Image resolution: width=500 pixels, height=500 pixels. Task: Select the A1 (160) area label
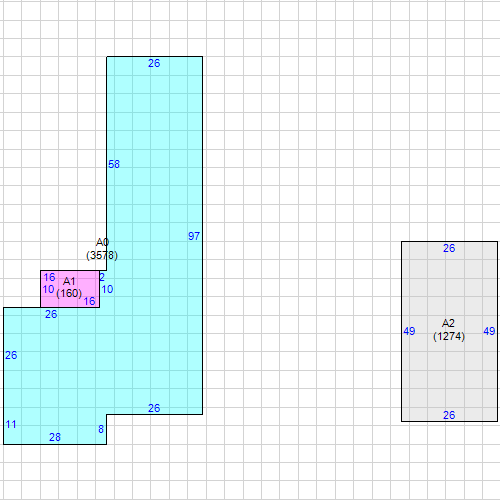click(69, 287)
